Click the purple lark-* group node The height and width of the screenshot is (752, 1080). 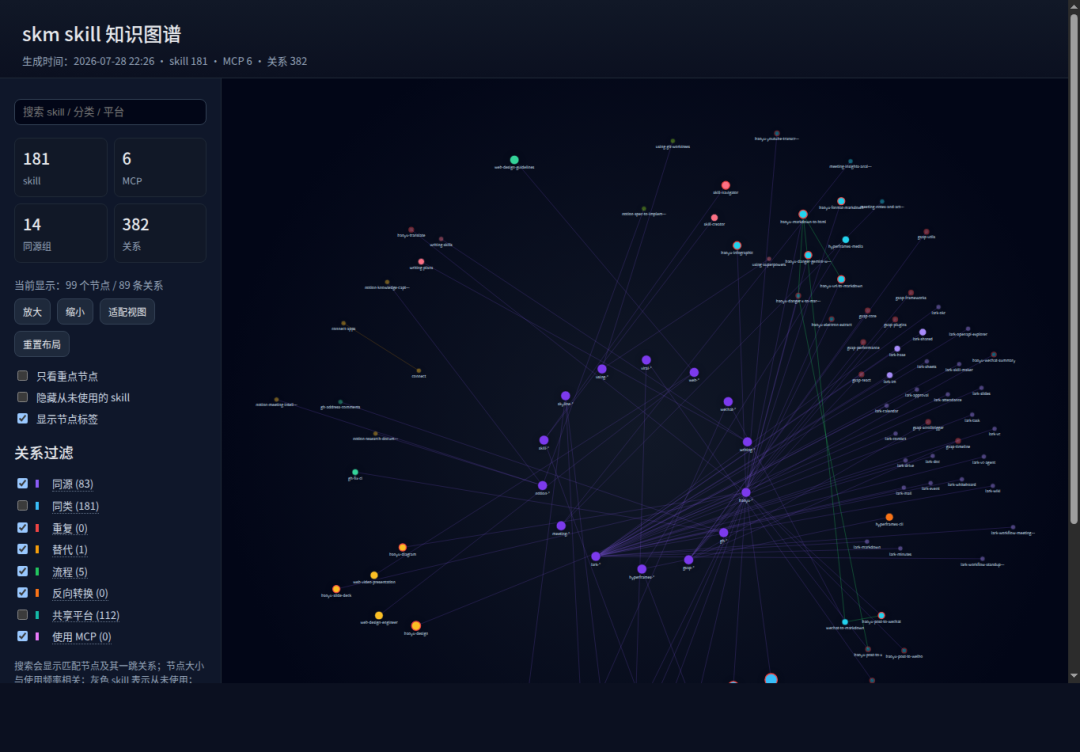click(596, 556)
